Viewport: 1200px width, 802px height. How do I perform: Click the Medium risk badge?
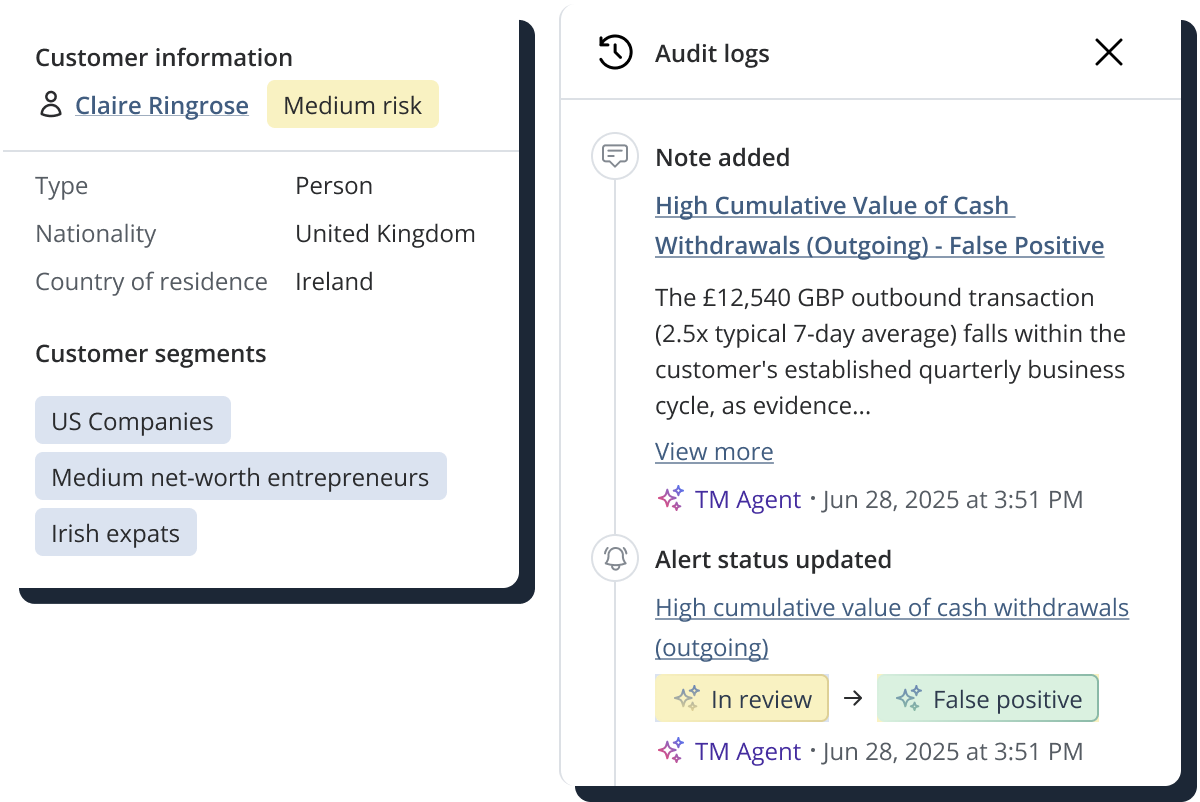pos(352,105)
